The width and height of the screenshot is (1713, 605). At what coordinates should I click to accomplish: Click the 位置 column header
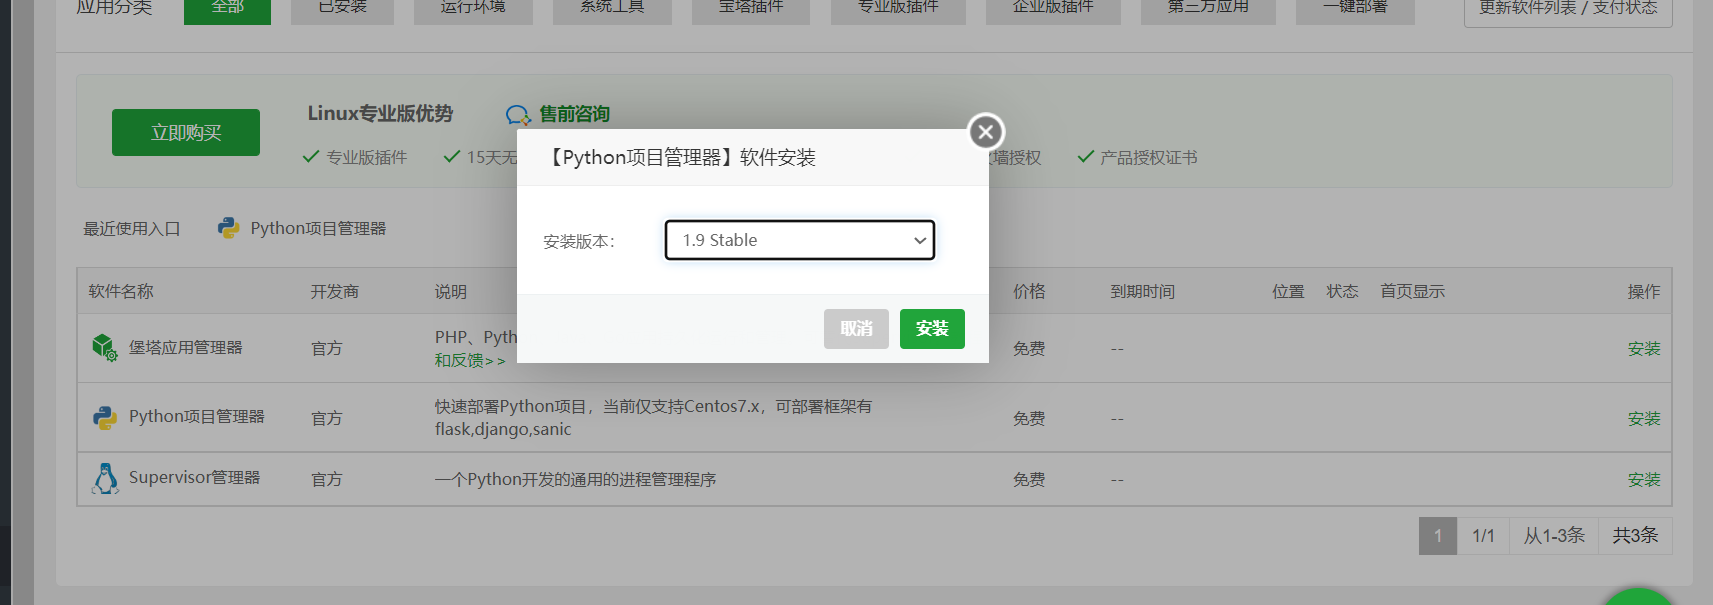coord(1288,291)
